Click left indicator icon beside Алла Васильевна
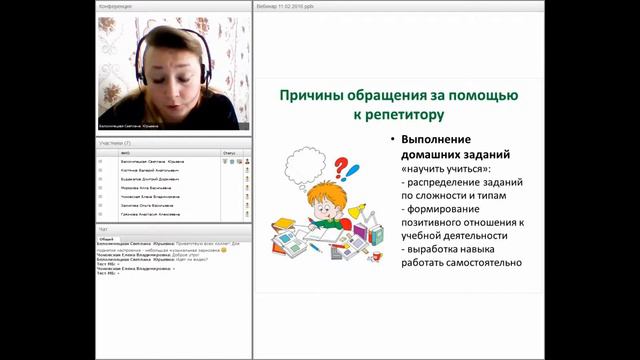This screenshot has height=360, width=640. tap(100, 188)
